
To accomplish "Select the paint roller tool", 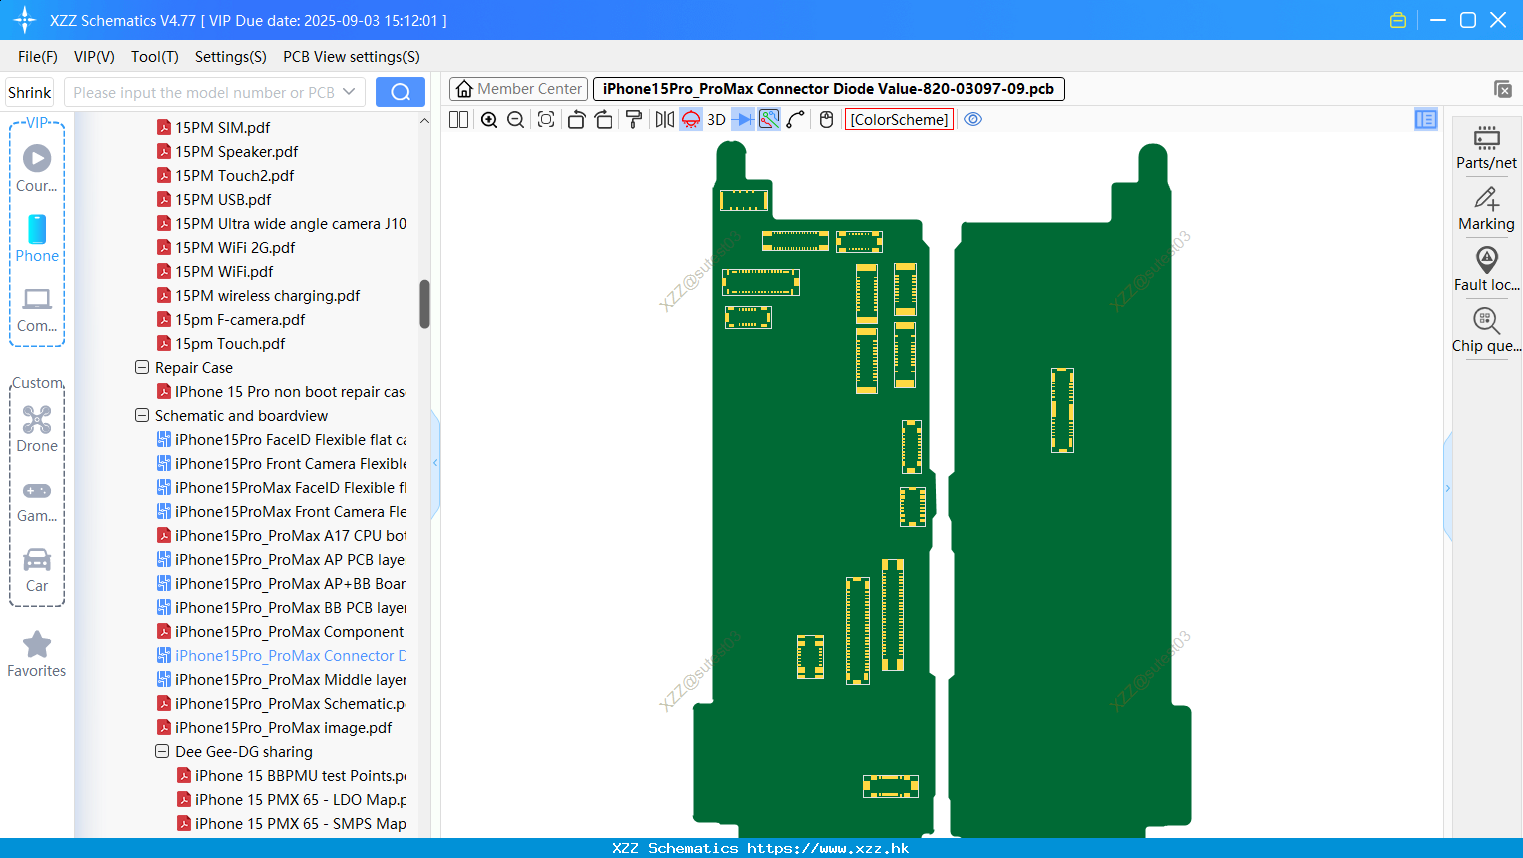I will [634, 119].
